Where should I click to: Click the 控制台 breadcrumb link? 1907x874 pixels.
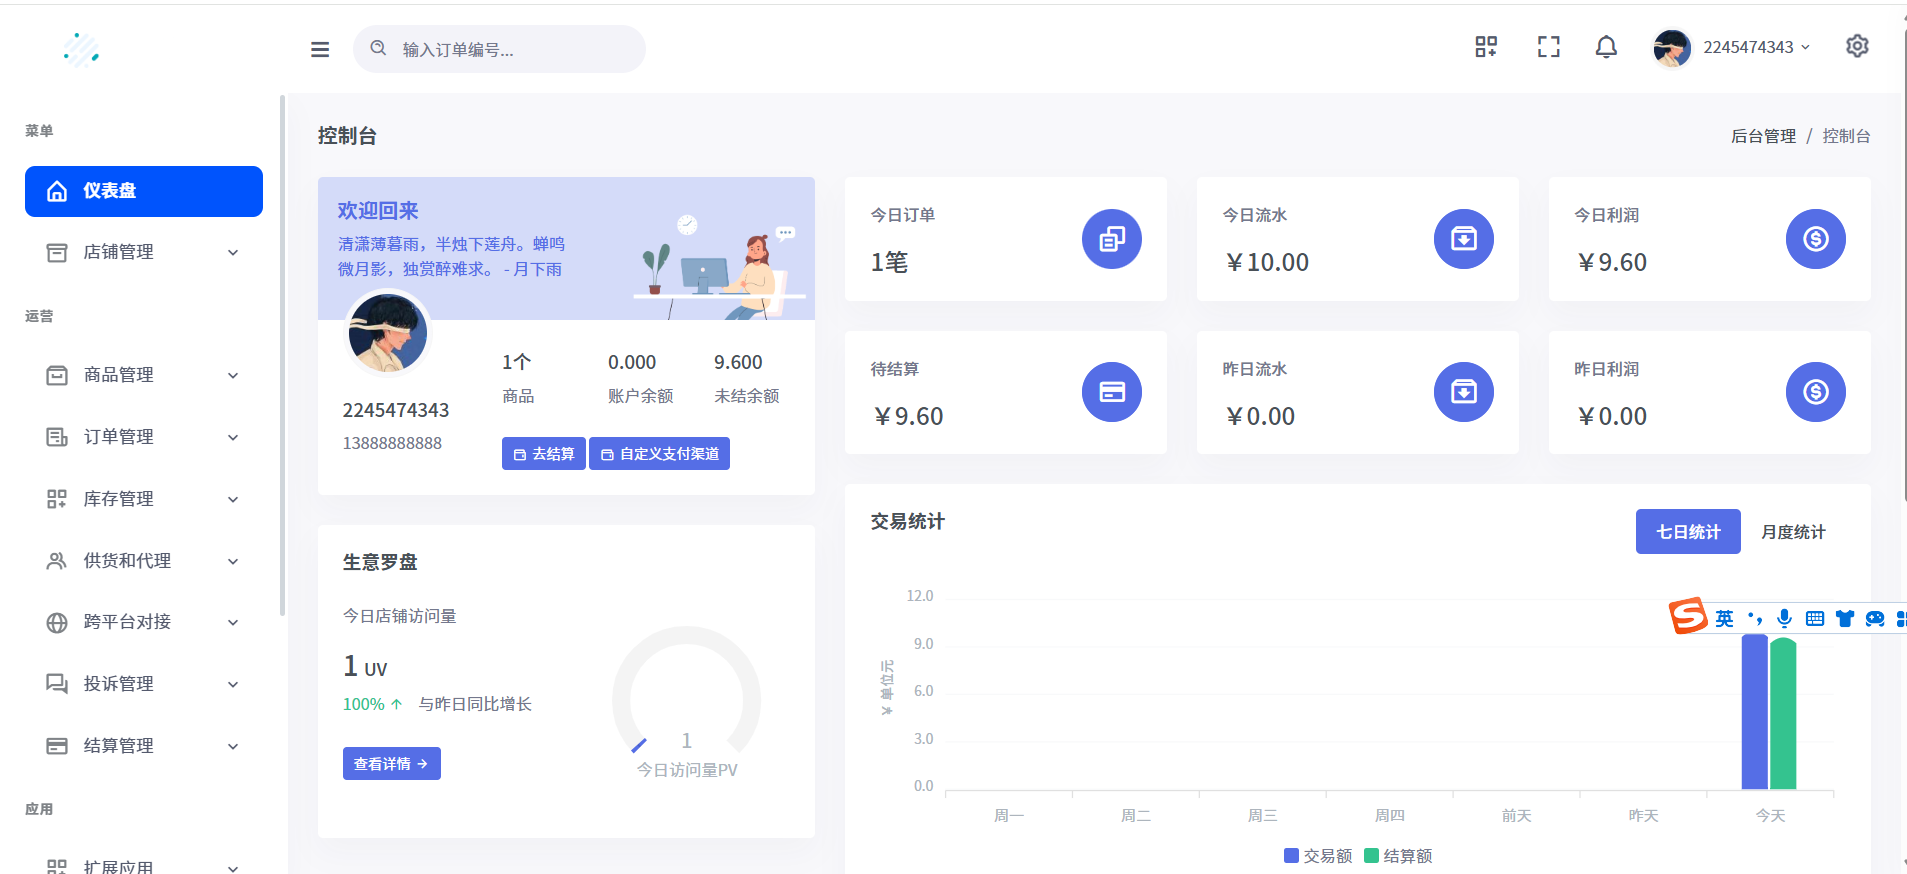(x=1846, y=136)
